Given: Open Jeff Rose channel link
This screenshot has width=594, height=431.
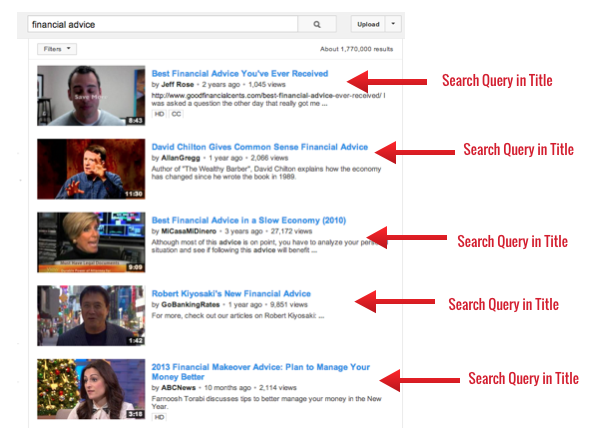Looking at the screenshot, I should pos(178,84).
